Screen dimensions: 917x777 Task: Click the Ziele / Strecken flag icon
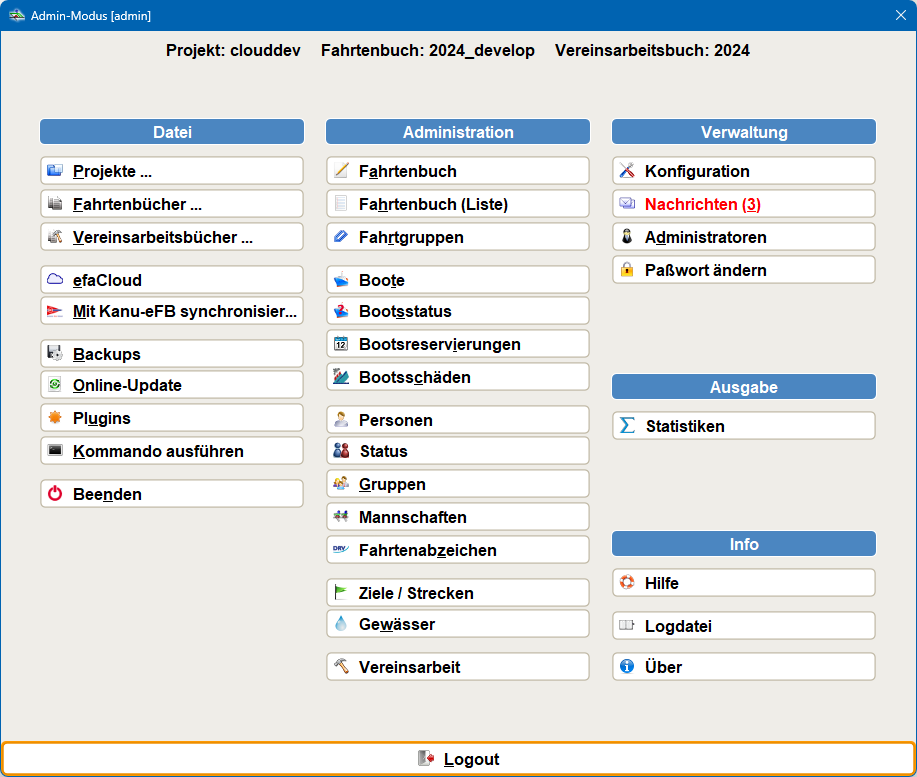point(341,592)
